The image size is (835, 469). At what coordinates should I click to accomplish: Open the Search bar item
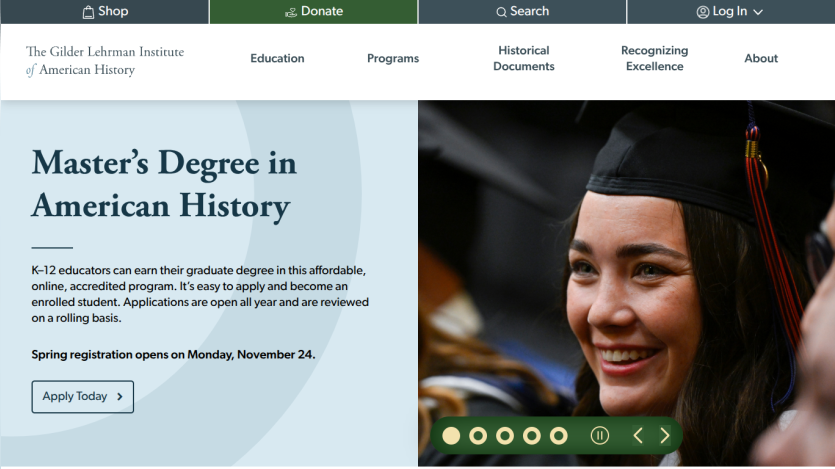pos(522,11)
